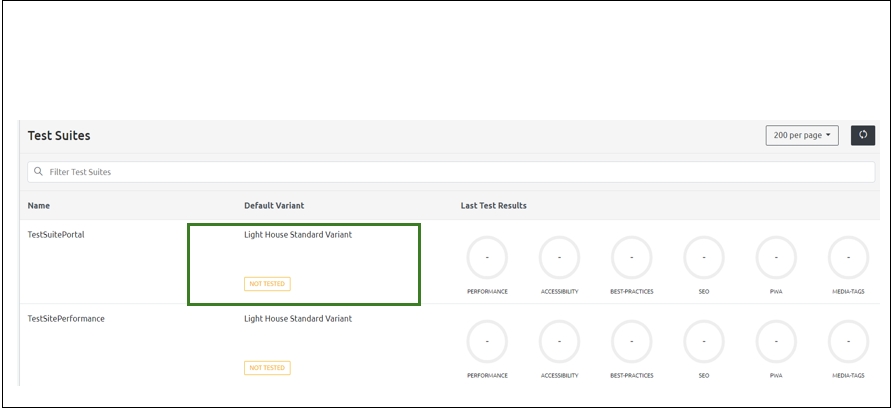Click TestSuitePortal's Performance score circle
Screen dimensions: 895x409
(x=487, y=257)
